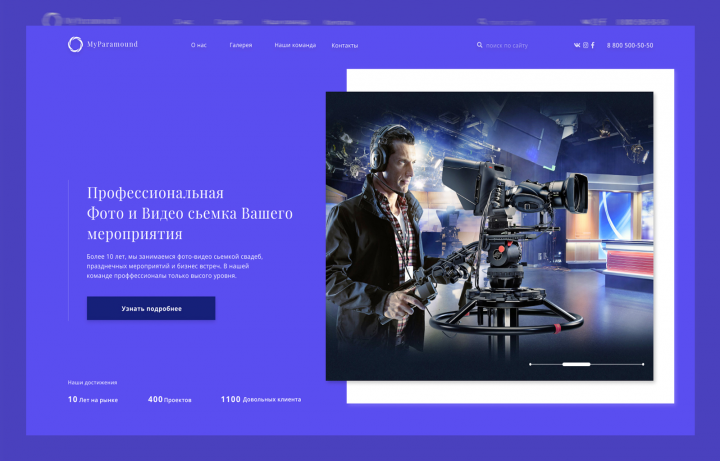Click the image slider indicator handle

tap(576, 364)
